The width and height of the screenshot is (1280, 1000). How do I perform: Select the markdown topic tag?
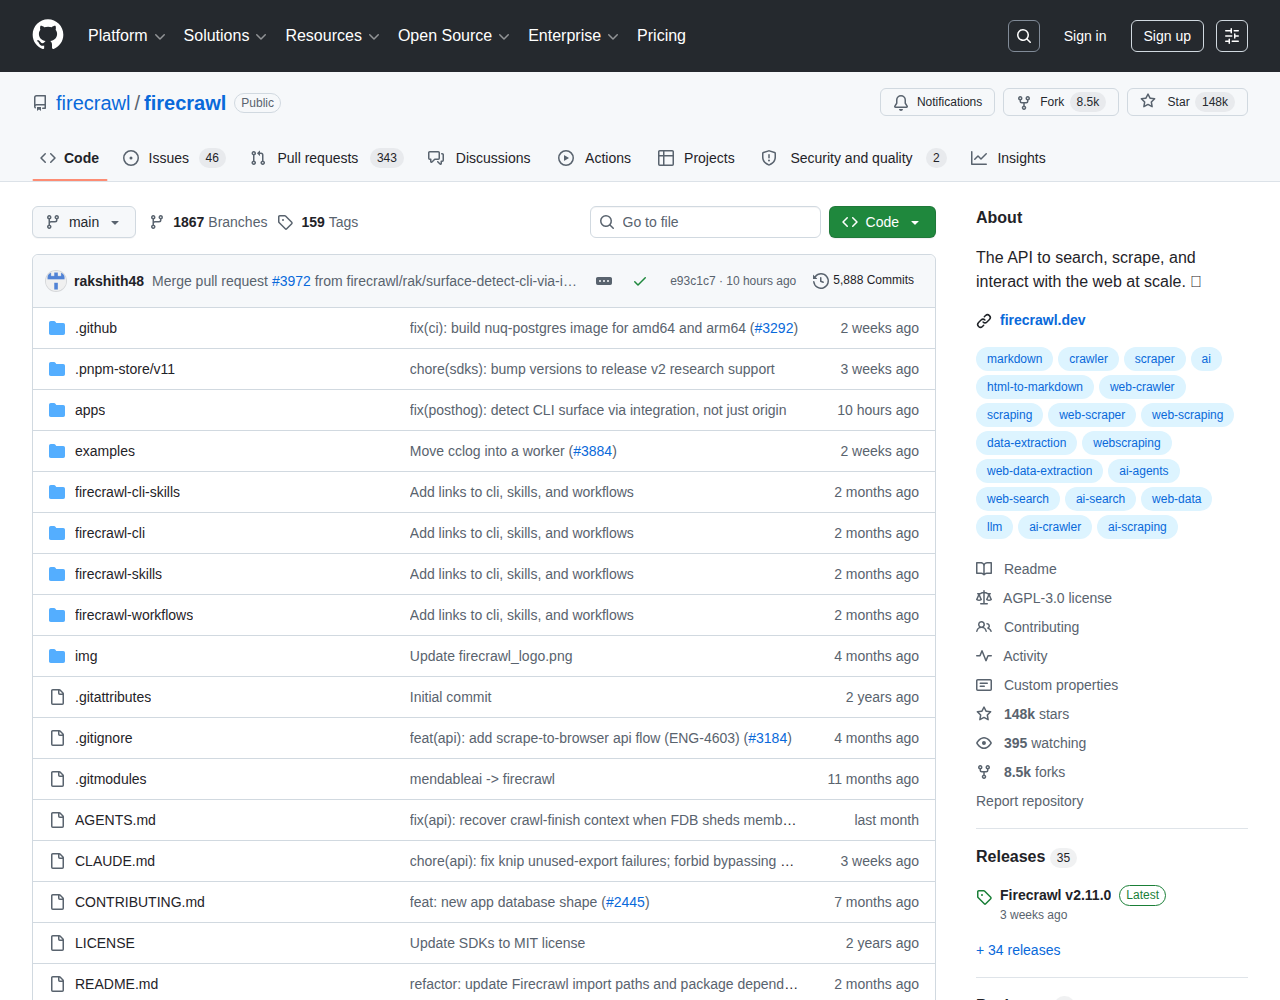[x=1014, y=359]
